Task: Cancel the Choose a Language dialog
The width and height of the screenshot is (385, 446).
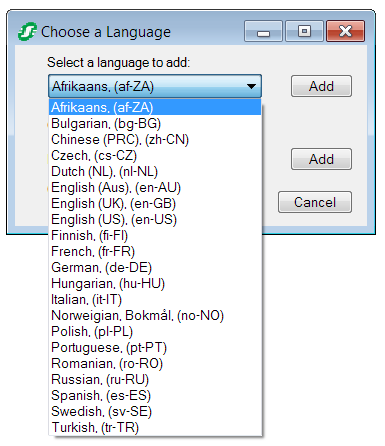Action: [315, 202]
